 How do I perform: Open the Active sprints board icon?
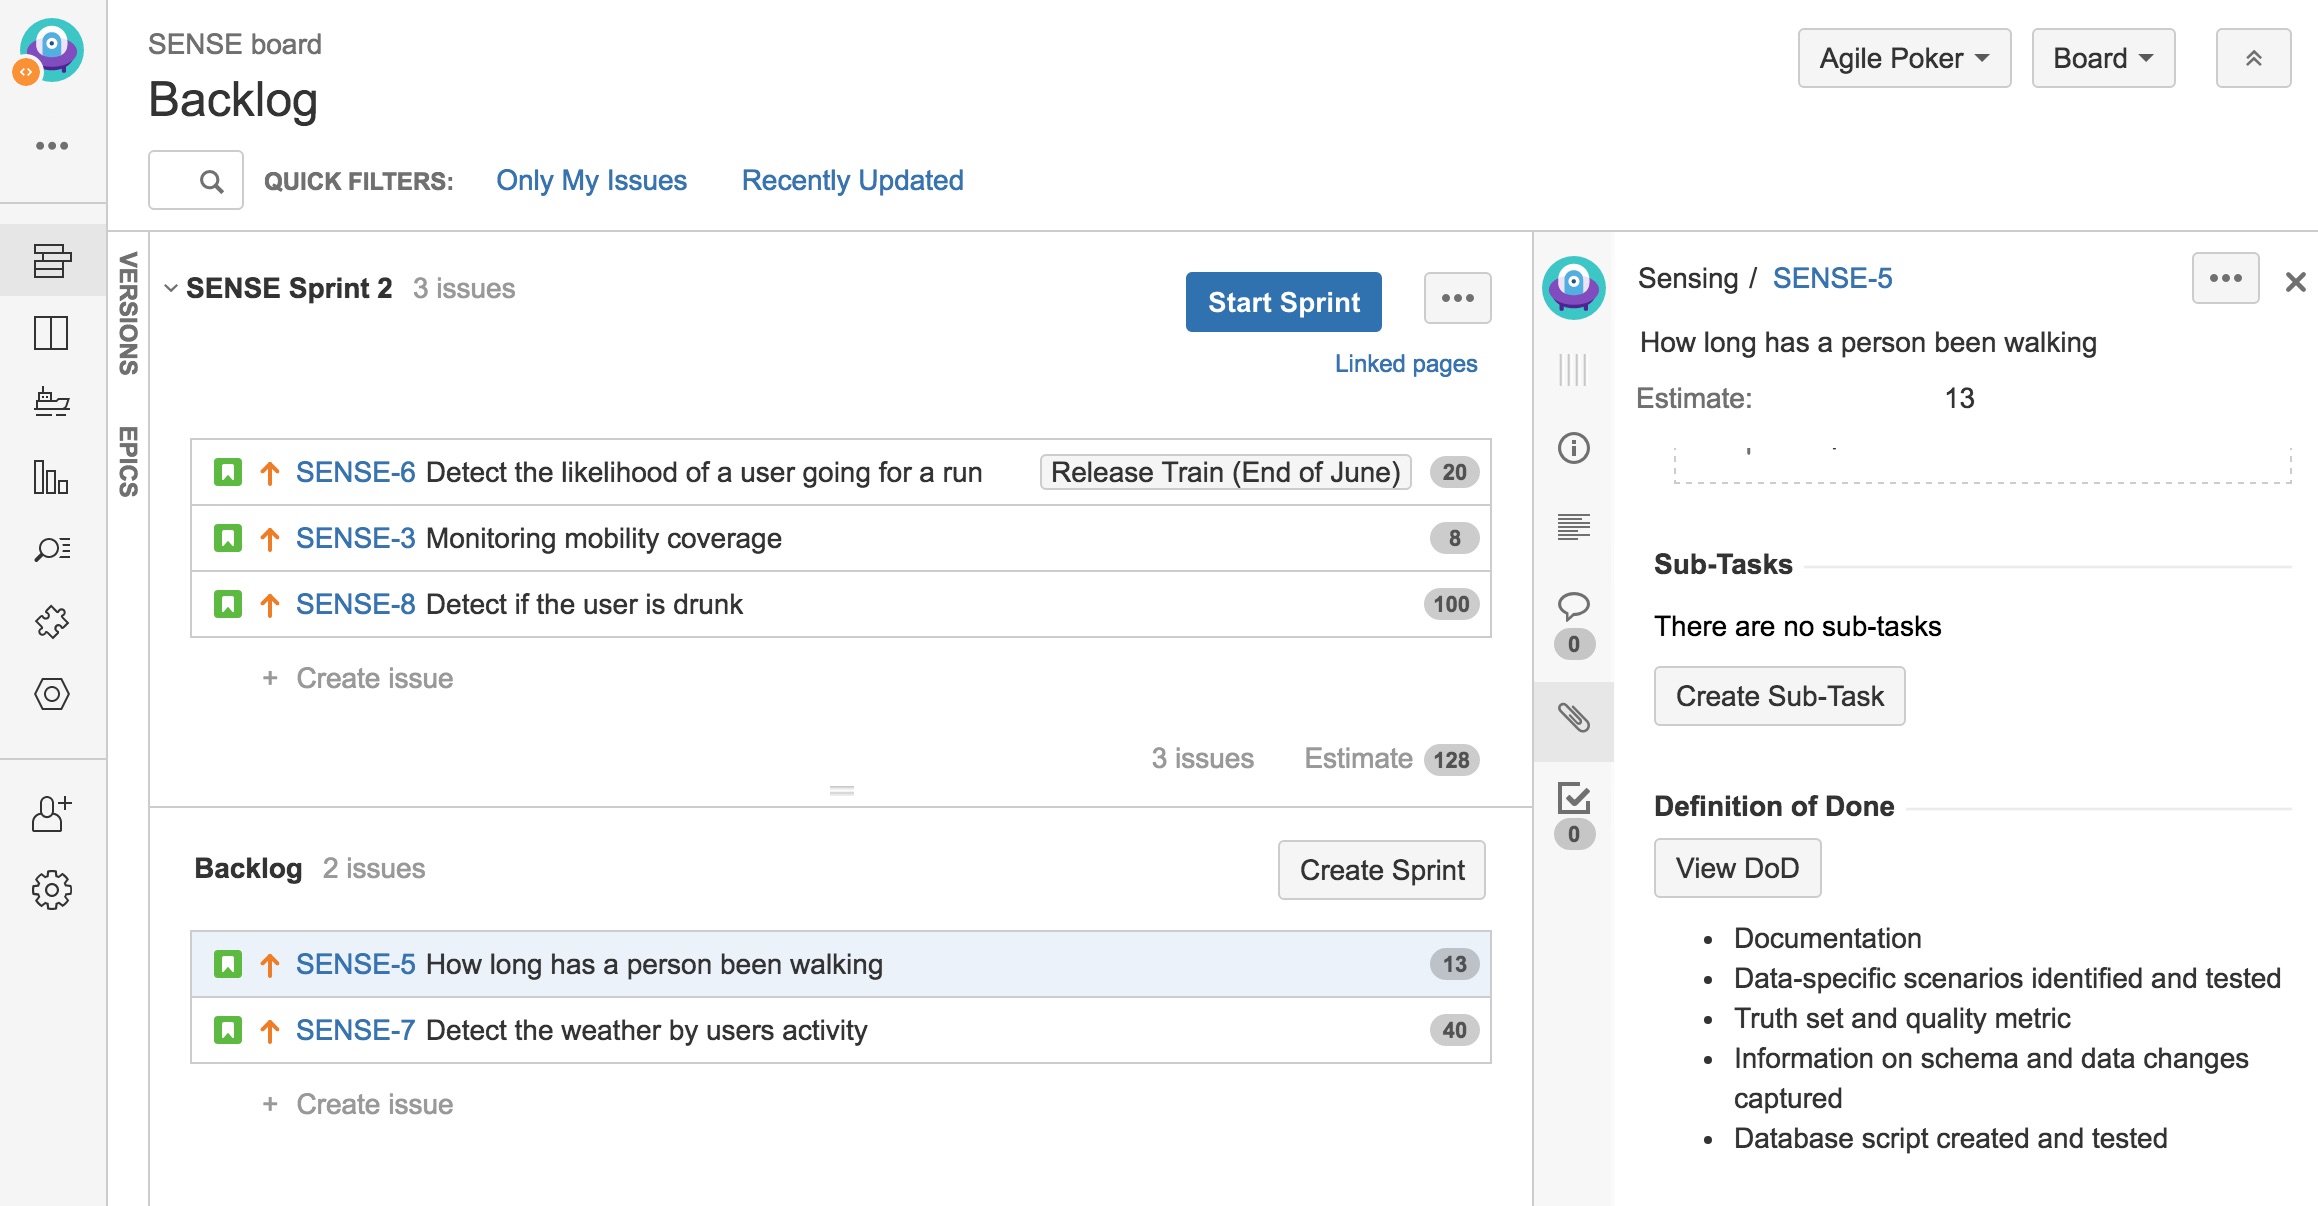52,333
